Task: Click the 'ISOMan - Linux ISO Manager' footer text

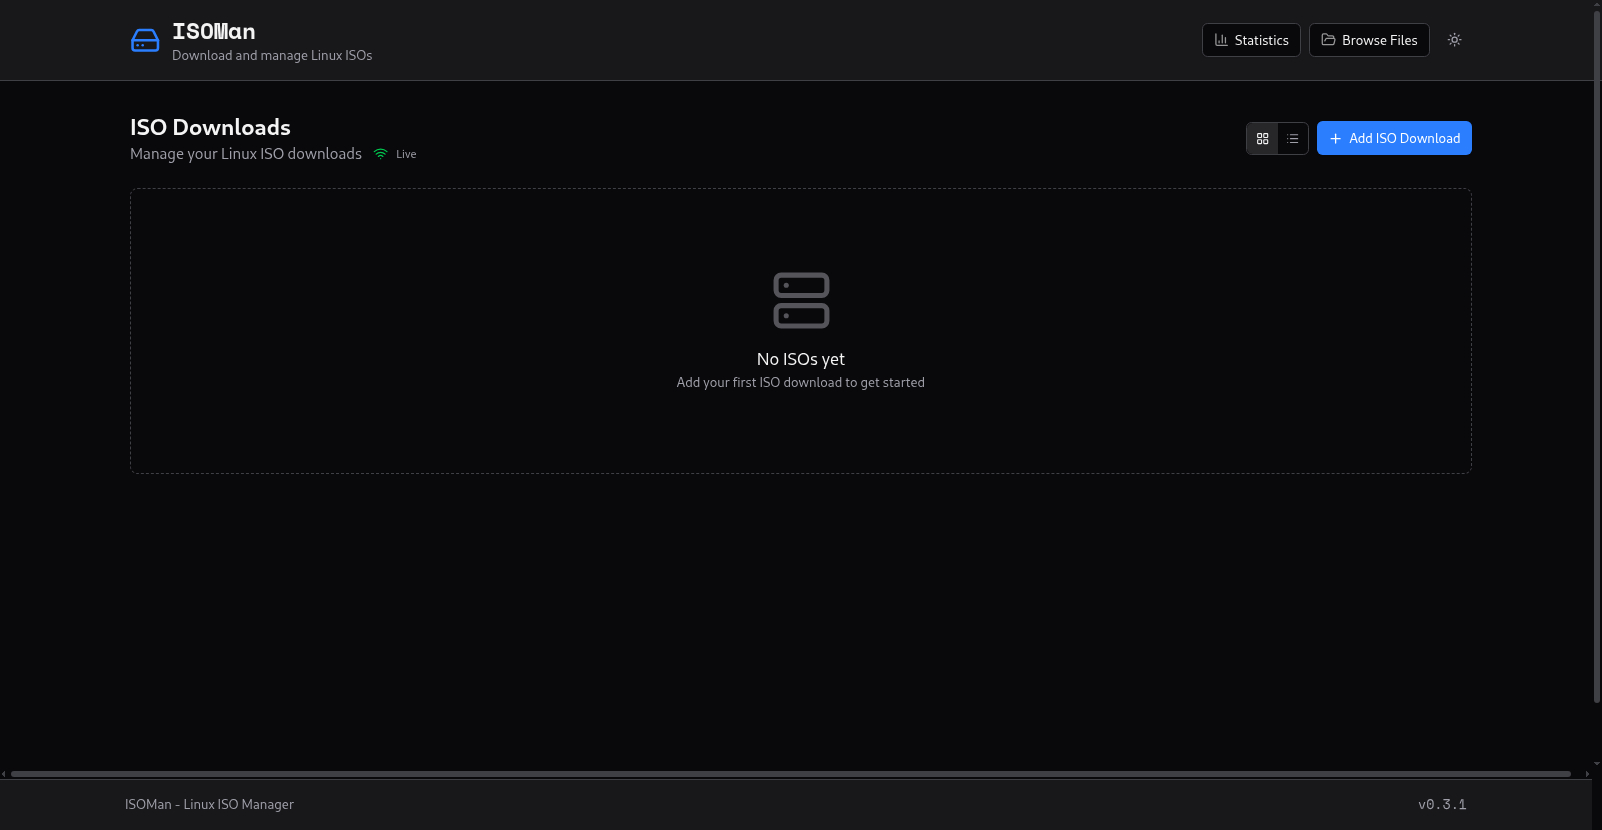Action: tap(209, 804)
